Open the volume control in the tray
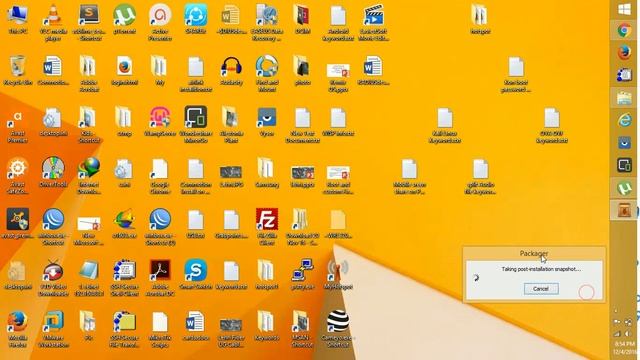The image size is (640, 360). click(x=628, y=334)
